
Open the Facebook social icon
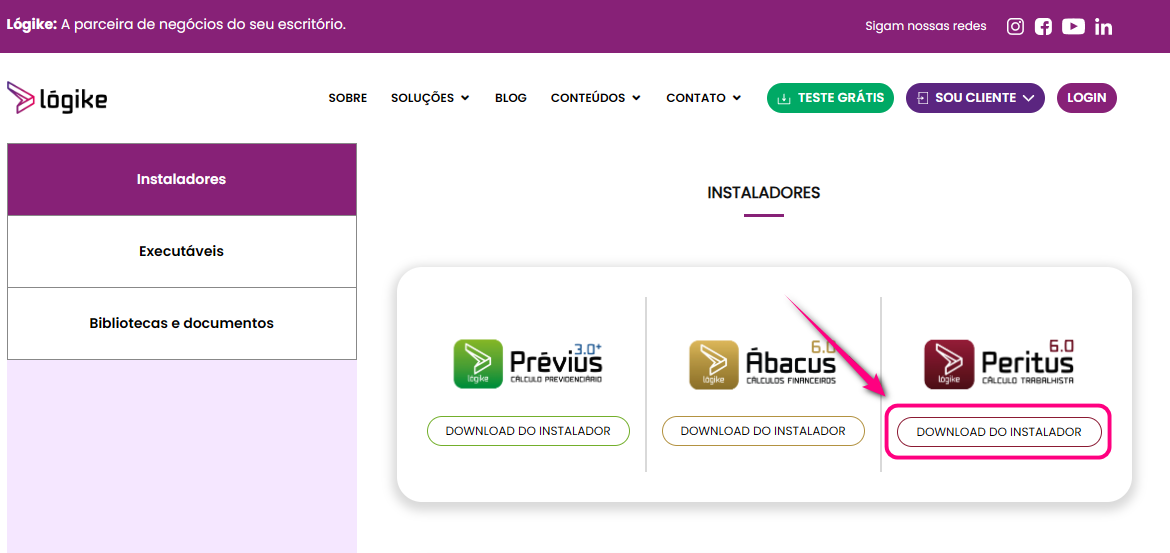(1043, 27)
